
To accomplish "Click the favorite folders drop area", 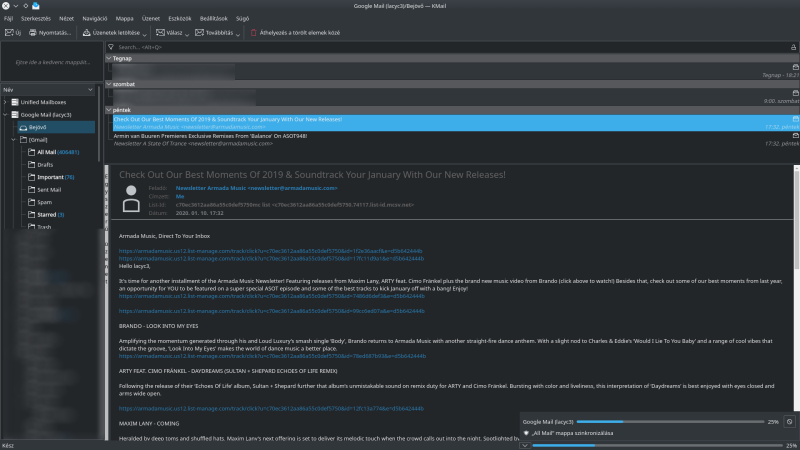I will point(52,62).
